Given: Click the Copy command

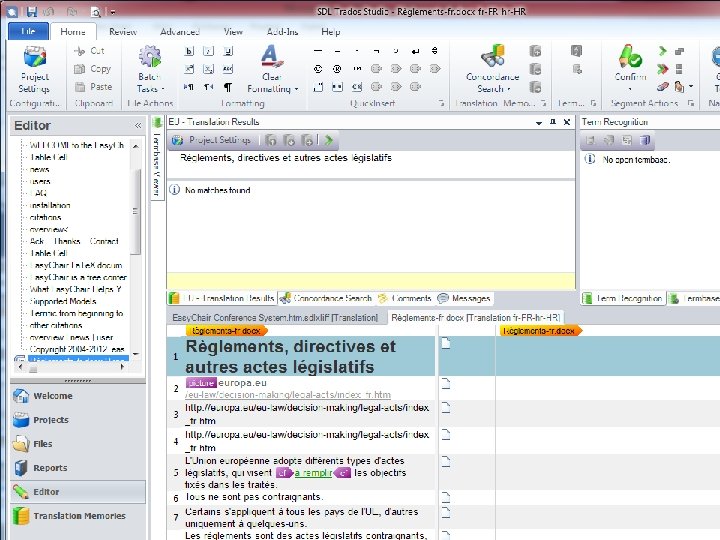Looking at the screenshot, I should [x=92, y=69].
